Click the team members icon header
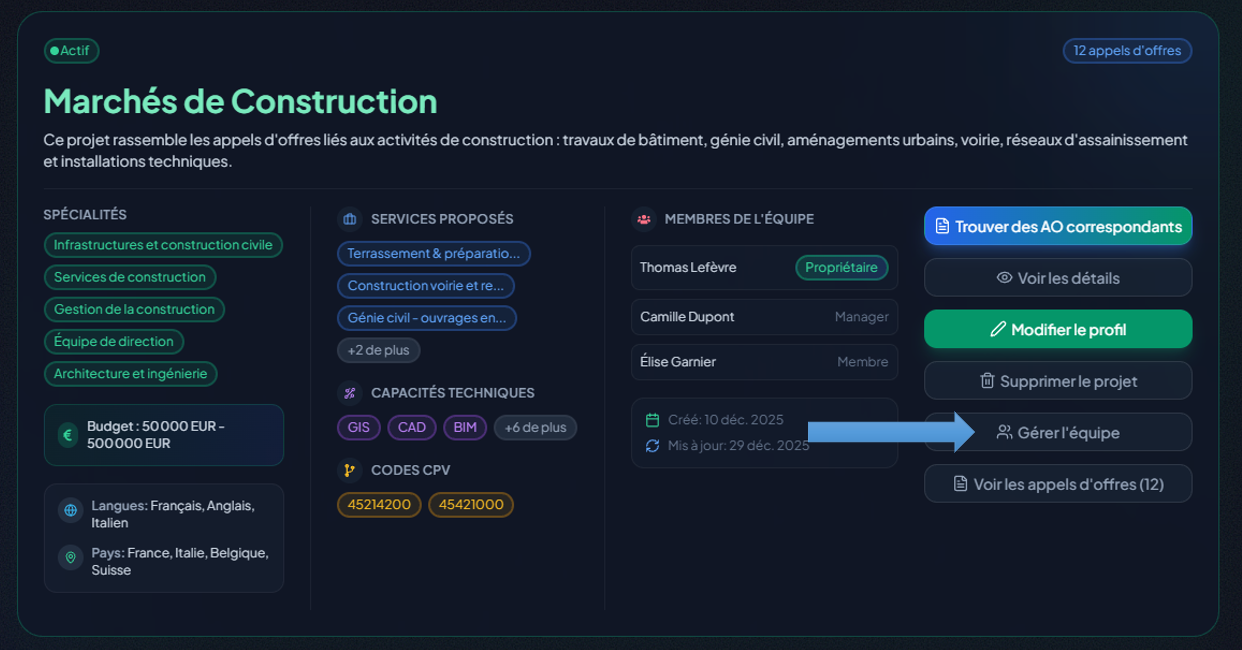 (x=644, y=219)
